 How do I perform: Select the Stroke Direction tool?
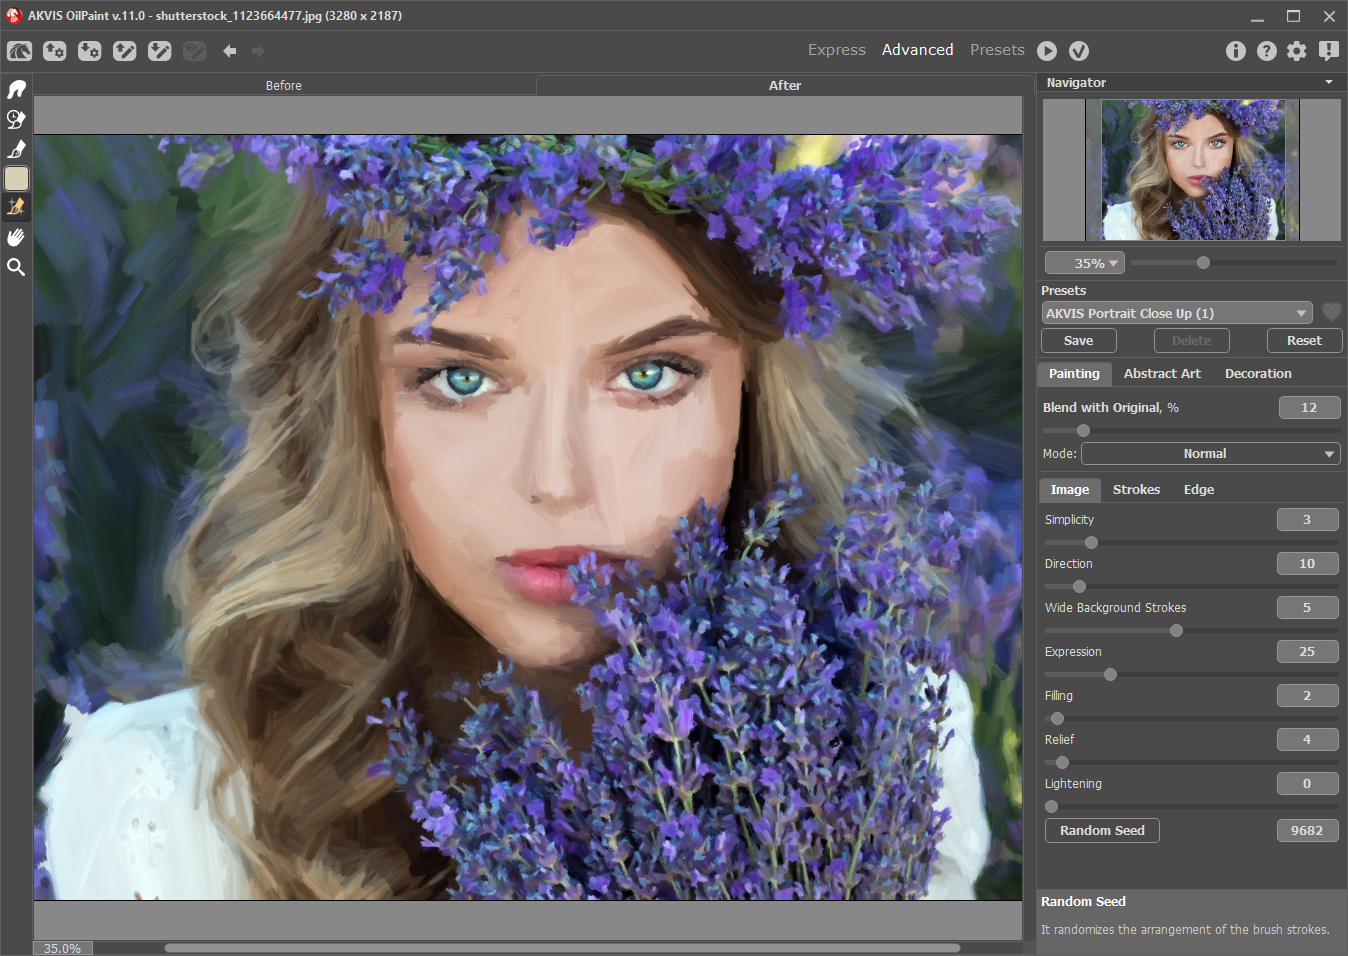point(16,89)
